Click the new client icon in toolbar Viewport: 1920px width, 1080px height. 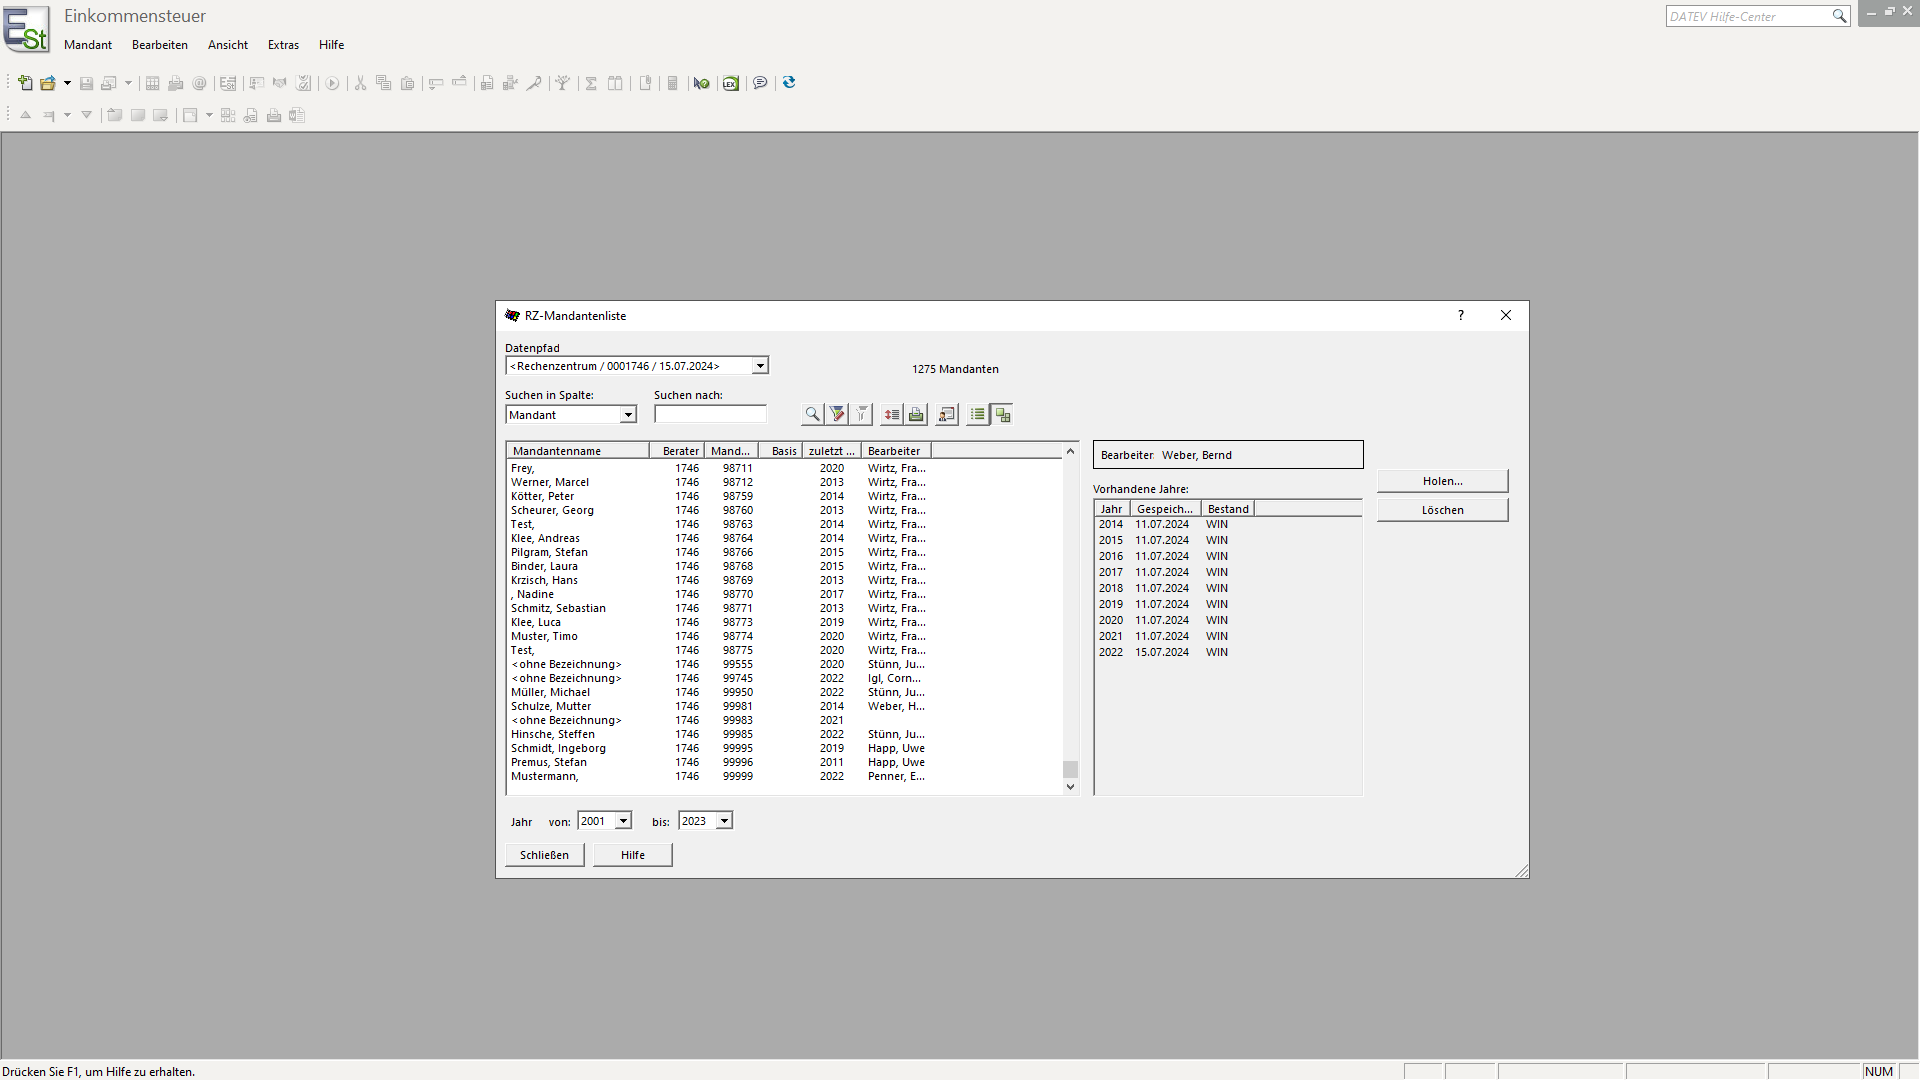25,83
